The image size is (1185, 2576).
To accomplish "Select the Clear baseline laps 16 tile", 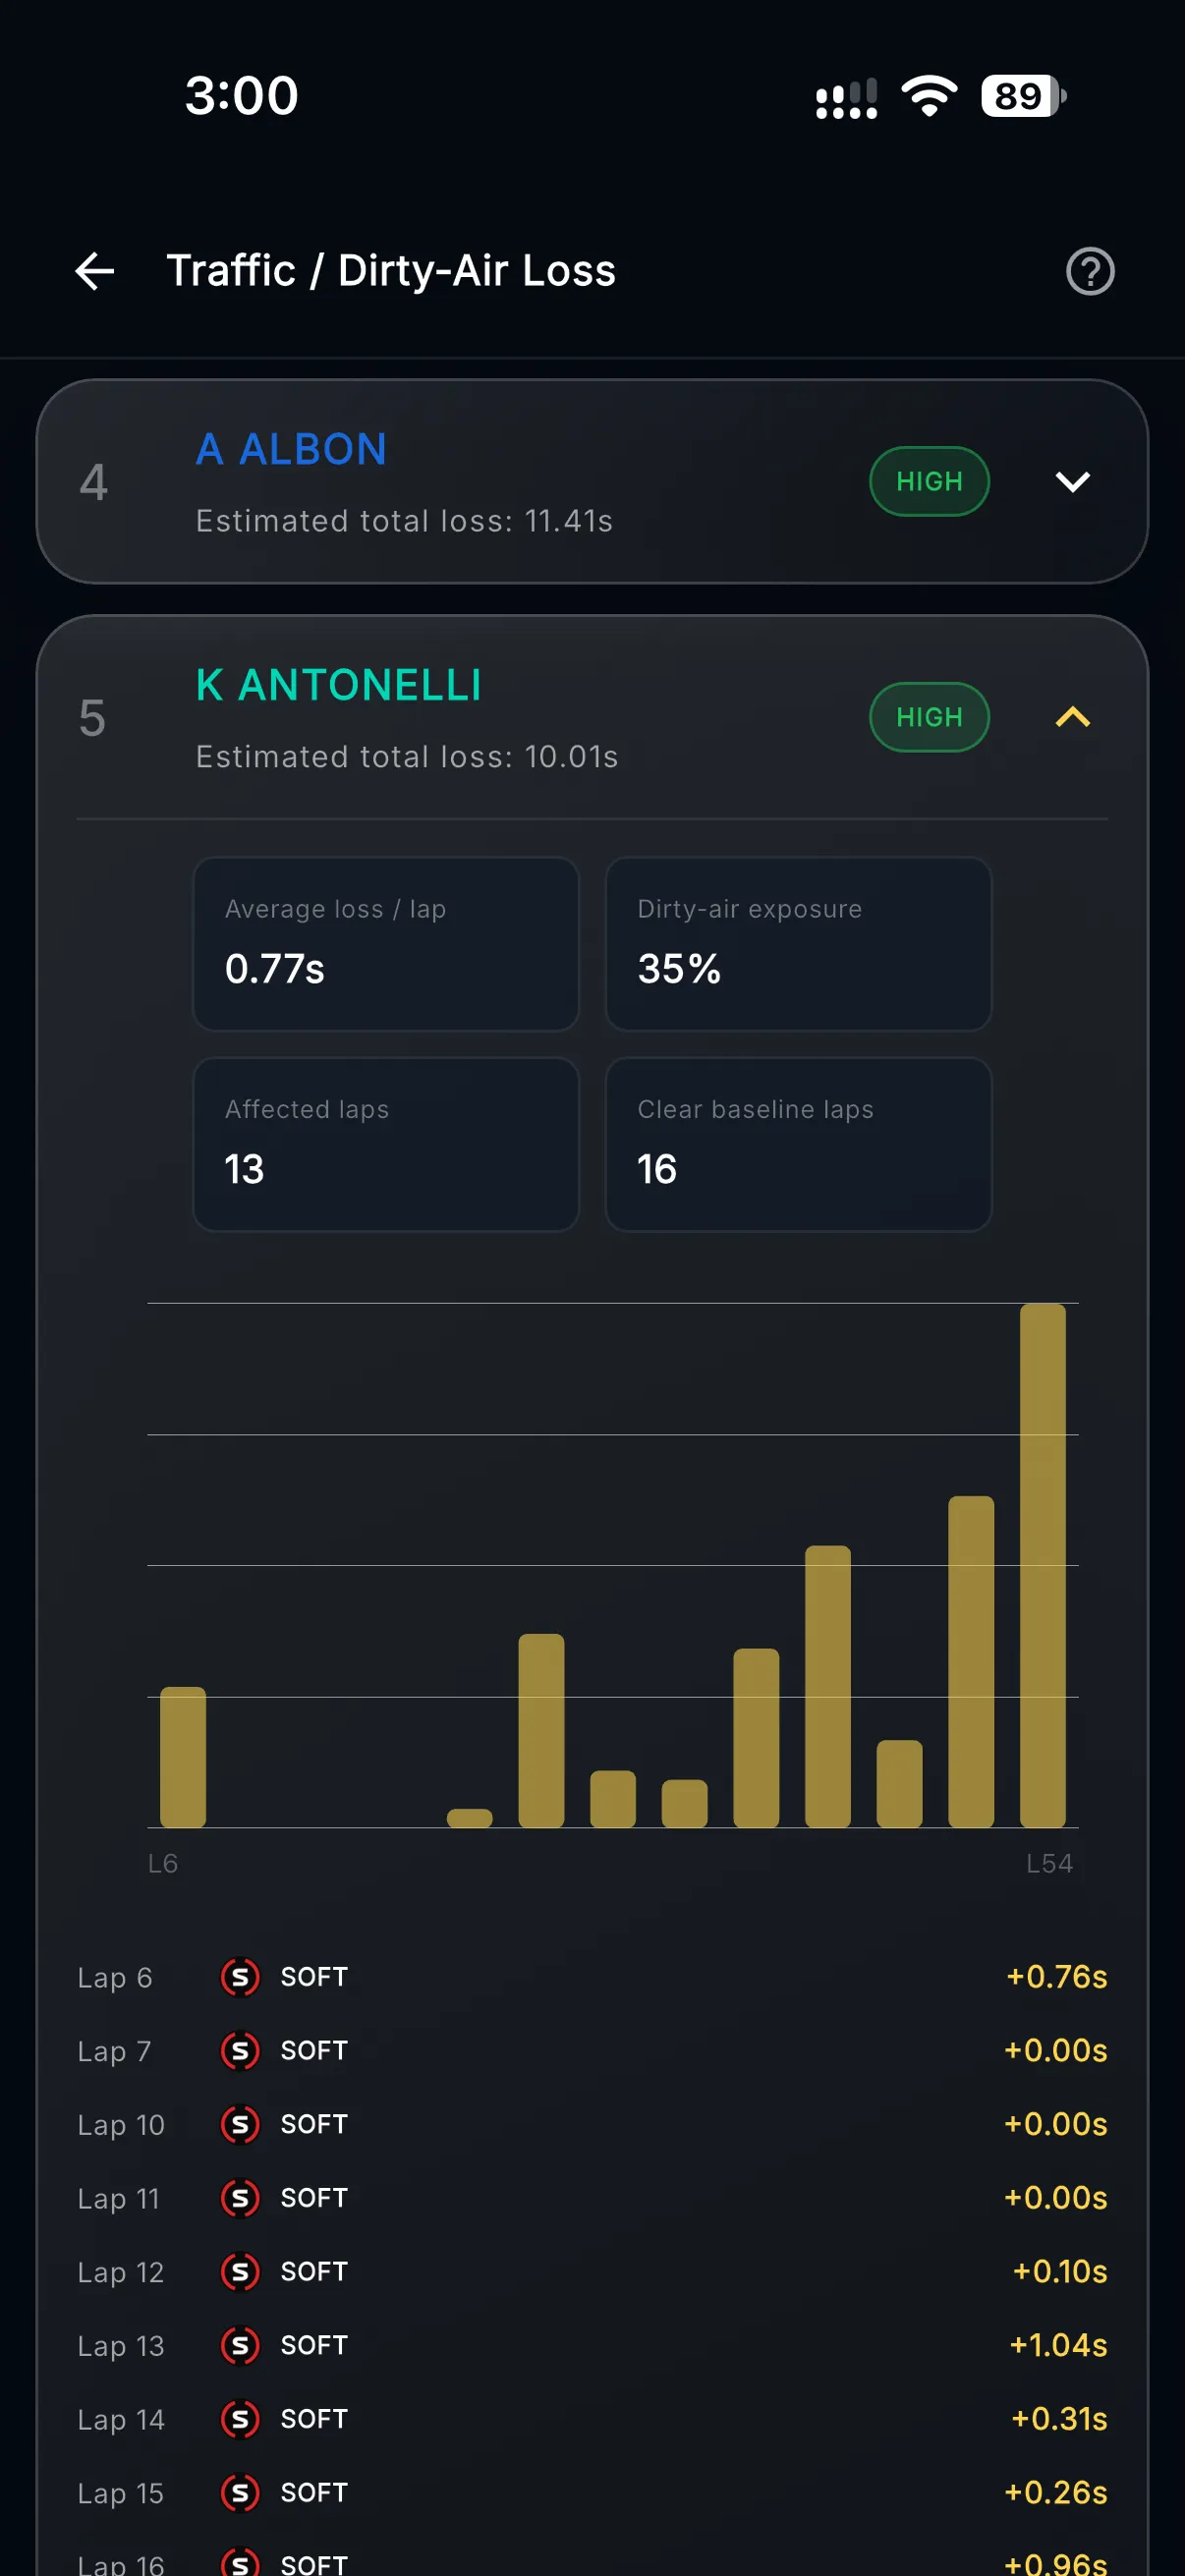I will (x=798, y=1145).
